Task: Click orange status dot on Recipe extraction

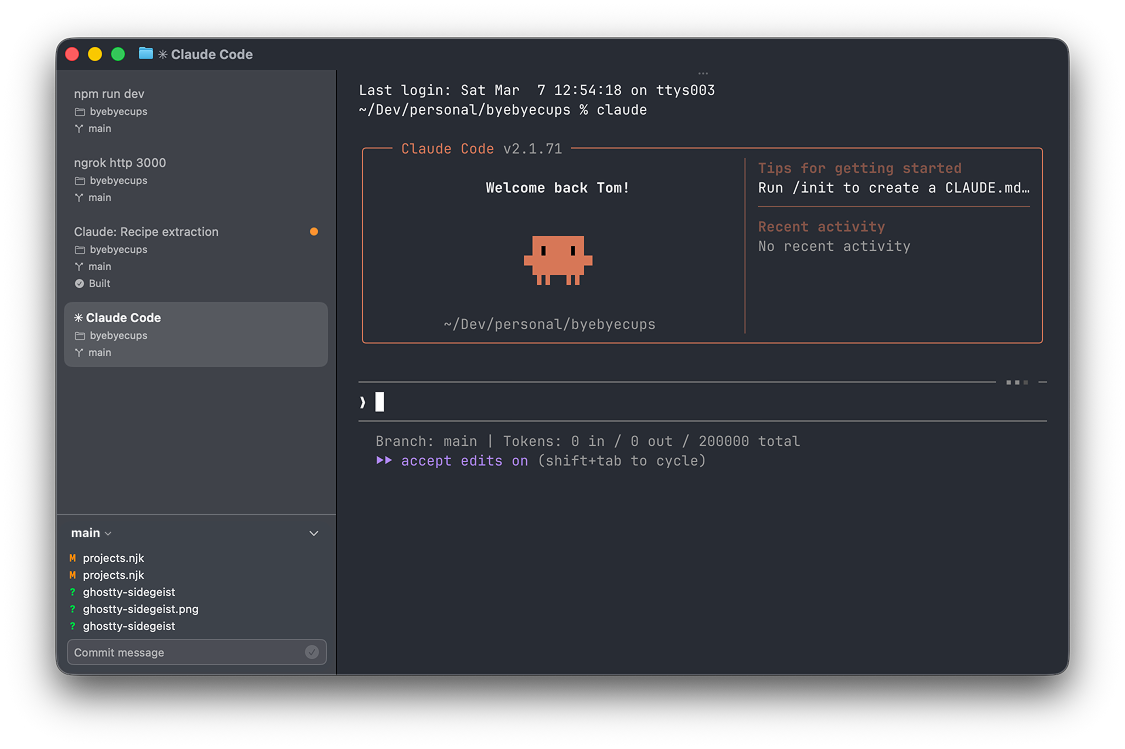Action: (314, 232)
